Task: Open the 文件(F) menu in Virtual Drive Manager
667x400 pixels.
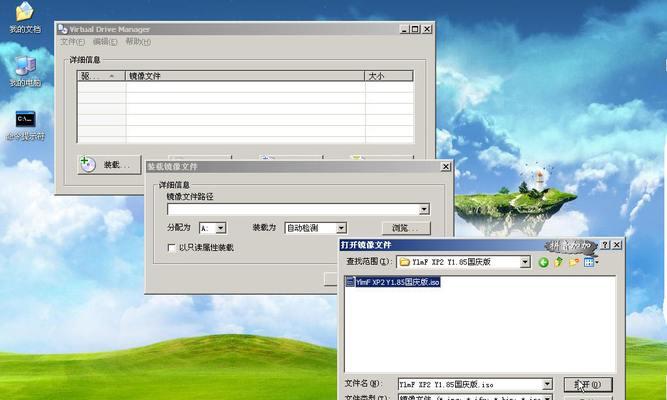Action: 72,42
